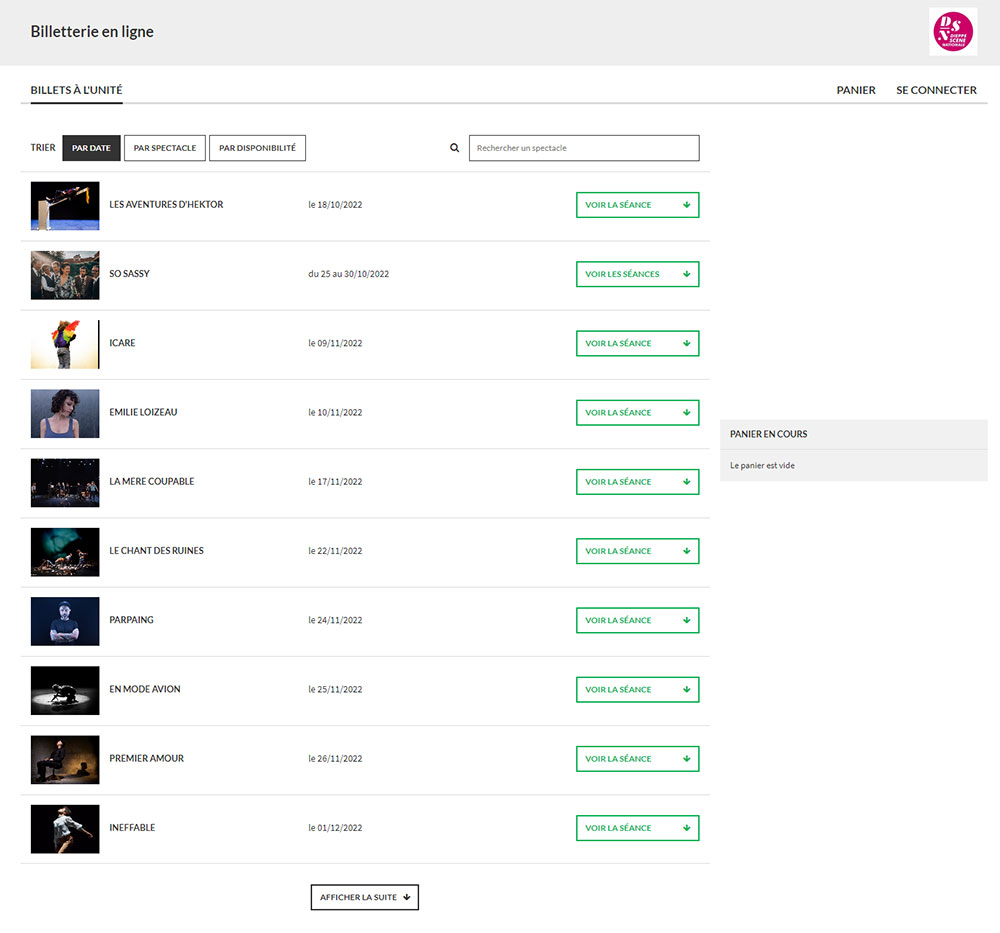Image resolution: width=1000 pixels, height=933 pixels.
Task: Click the search a spectacle field
Action: (x=584, y=148)
